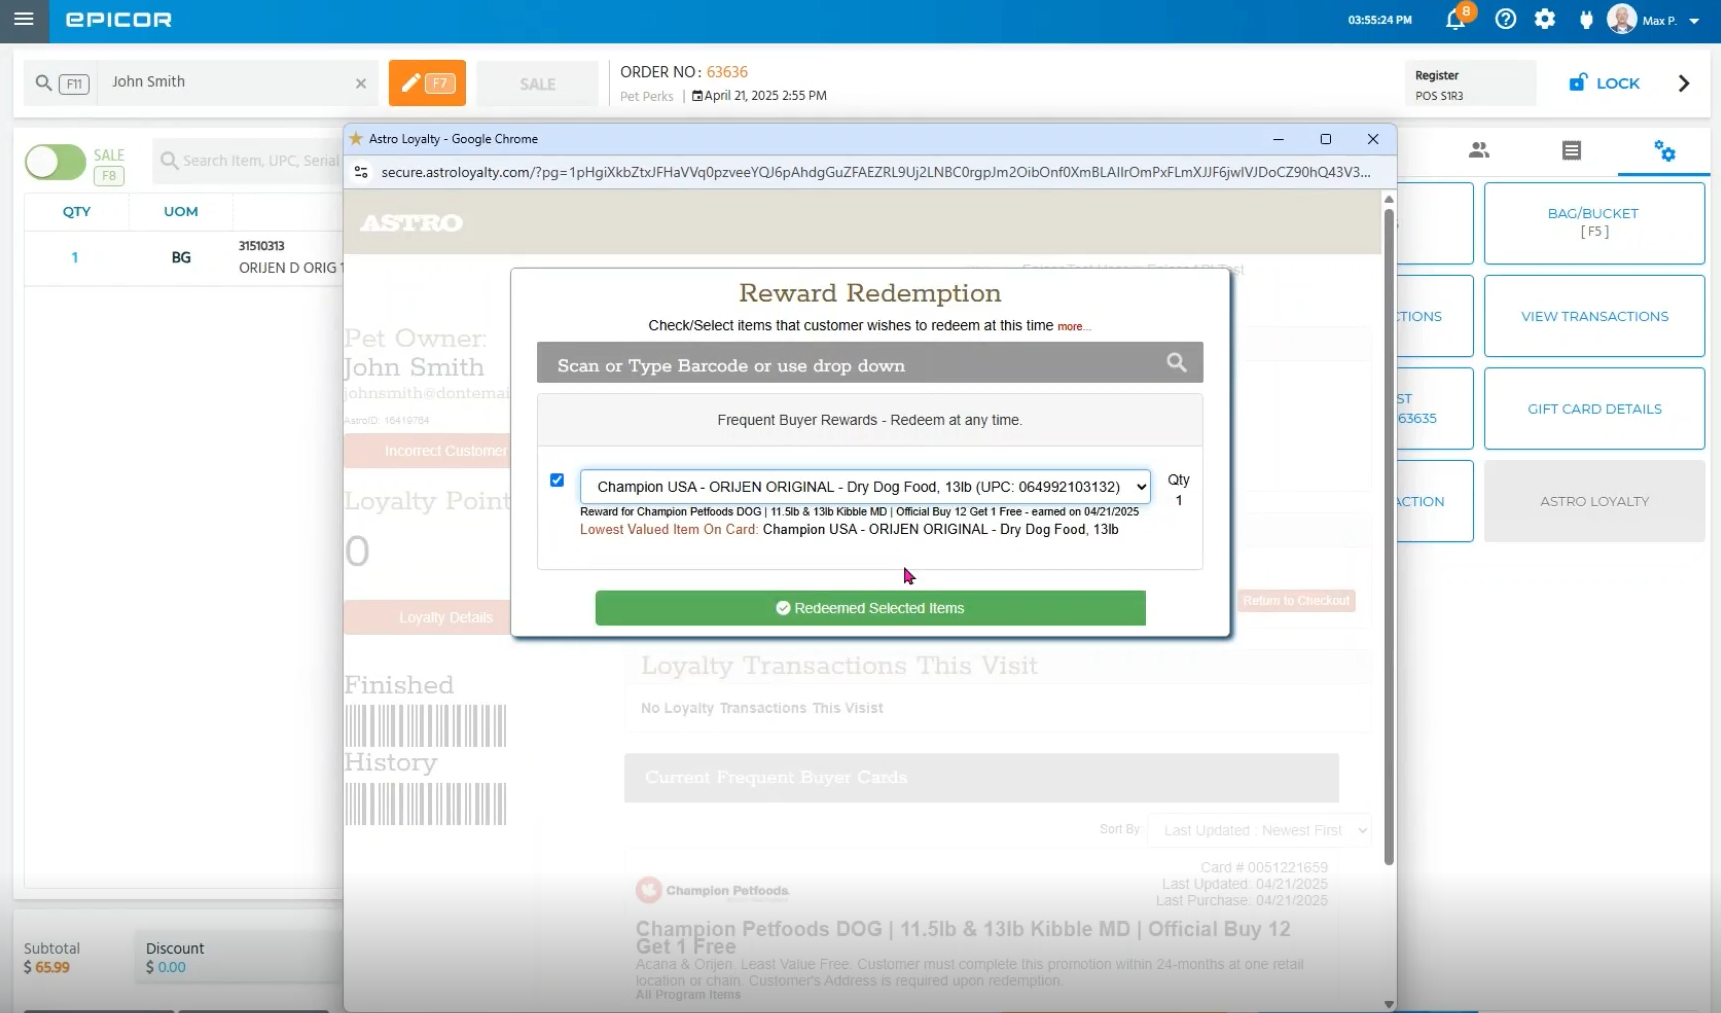Click the 'more' link in Reward Redemption
This screenshot has width=1721, height=1013.
pos(1070,327)
